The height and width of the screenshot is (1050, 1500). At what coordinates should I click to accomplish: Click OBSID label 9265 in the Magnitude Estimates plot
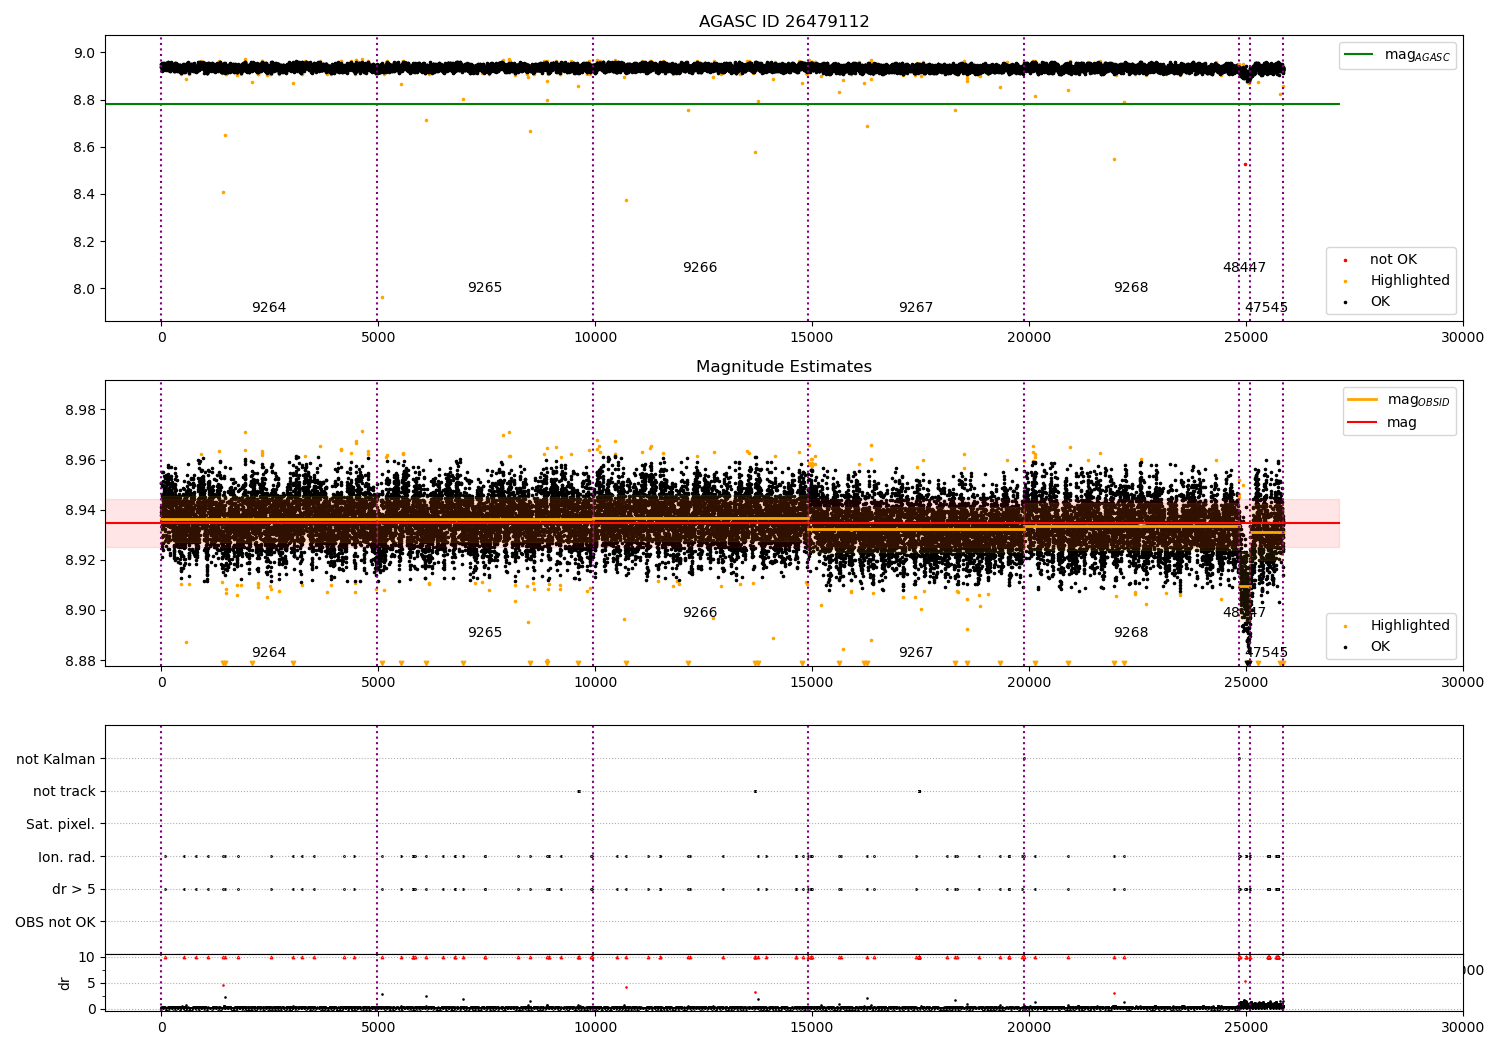485,633
